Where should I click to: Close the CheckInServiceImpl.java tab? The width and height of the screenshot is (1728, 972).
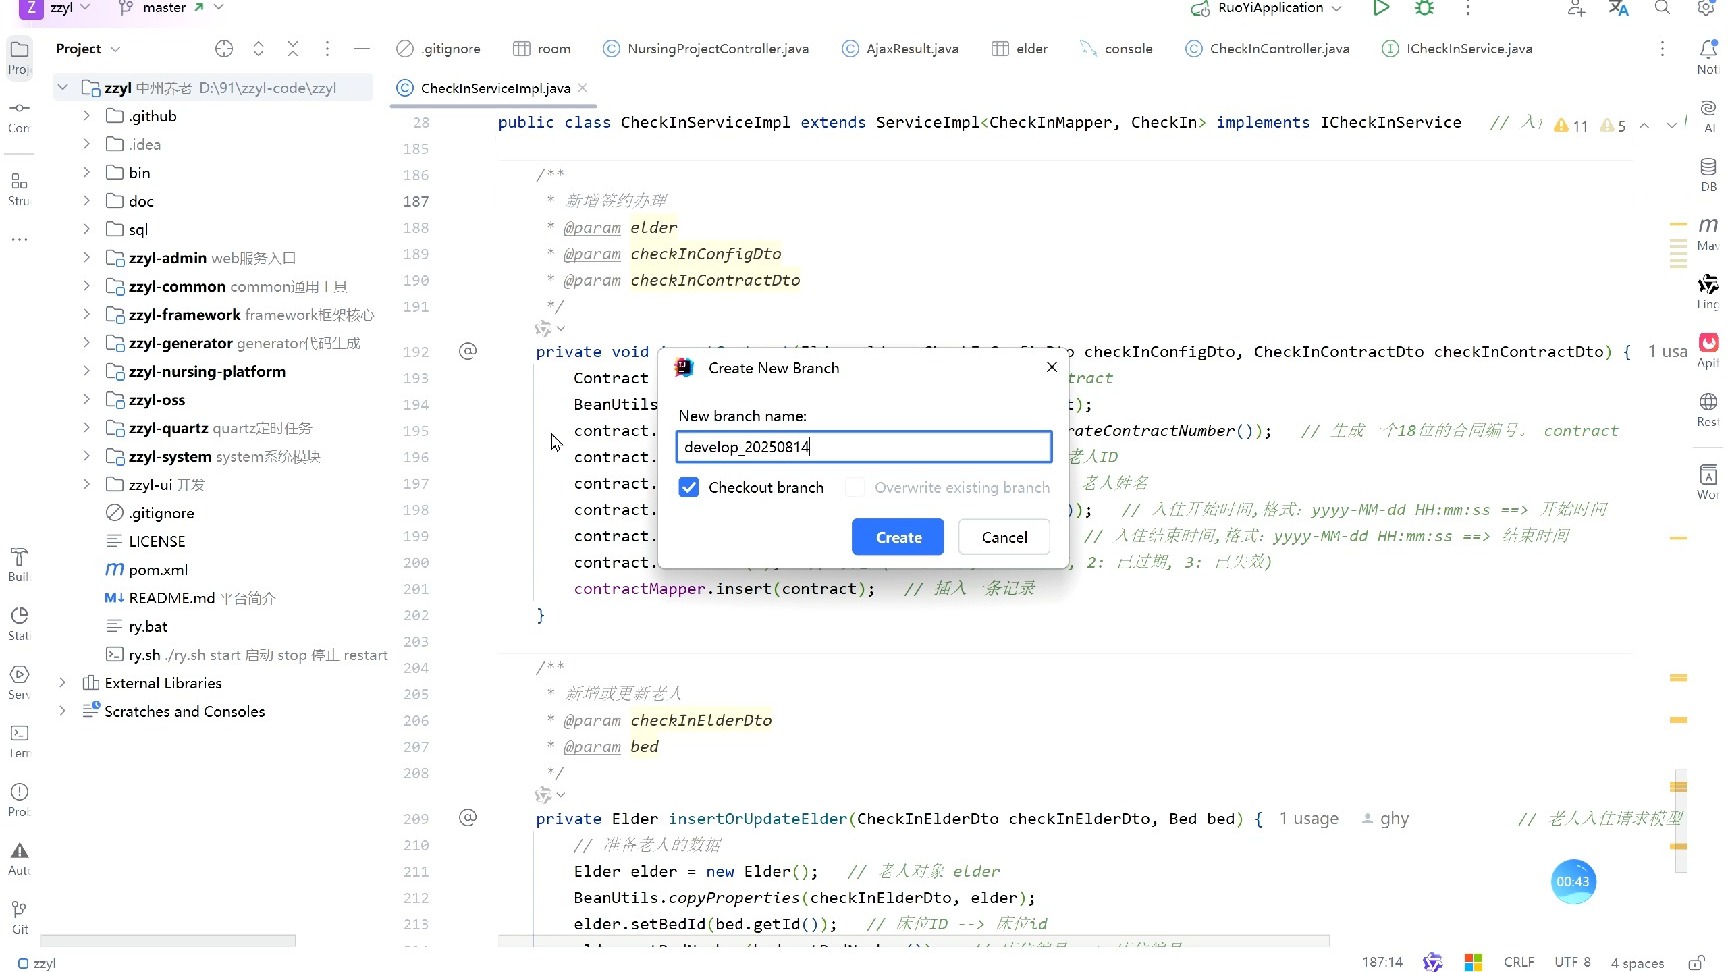coord(583,88)
